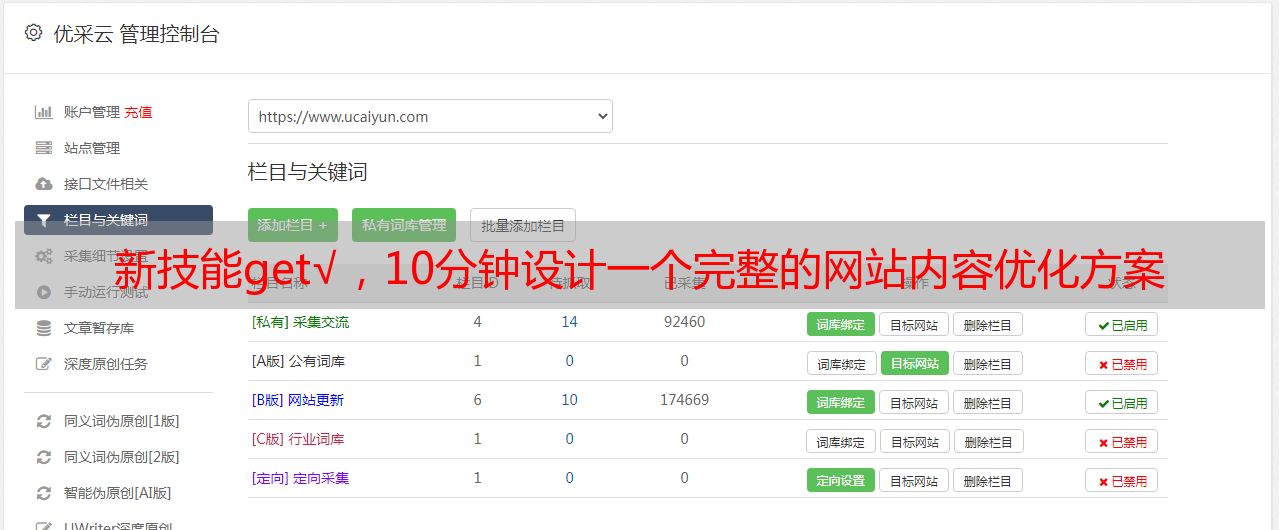Click the [C版] 行业词库 column name

pos(298,439)
